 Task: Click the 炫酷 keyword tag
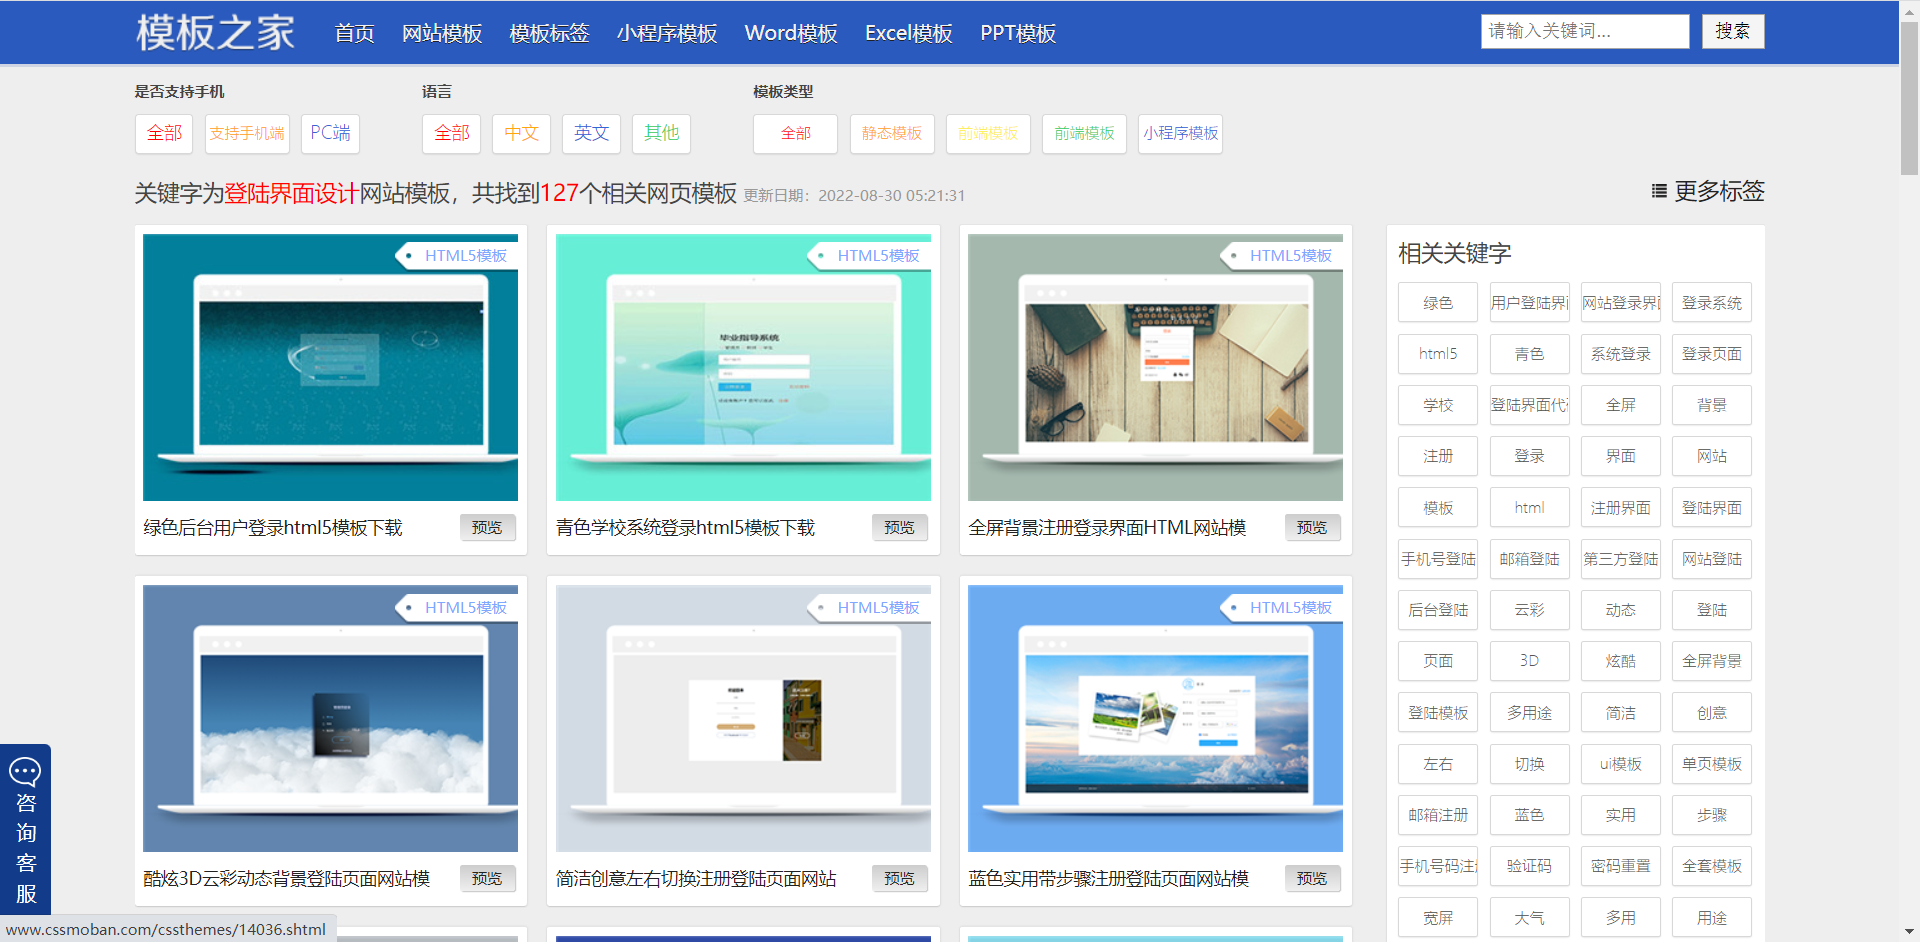[x=1621, y=661]
